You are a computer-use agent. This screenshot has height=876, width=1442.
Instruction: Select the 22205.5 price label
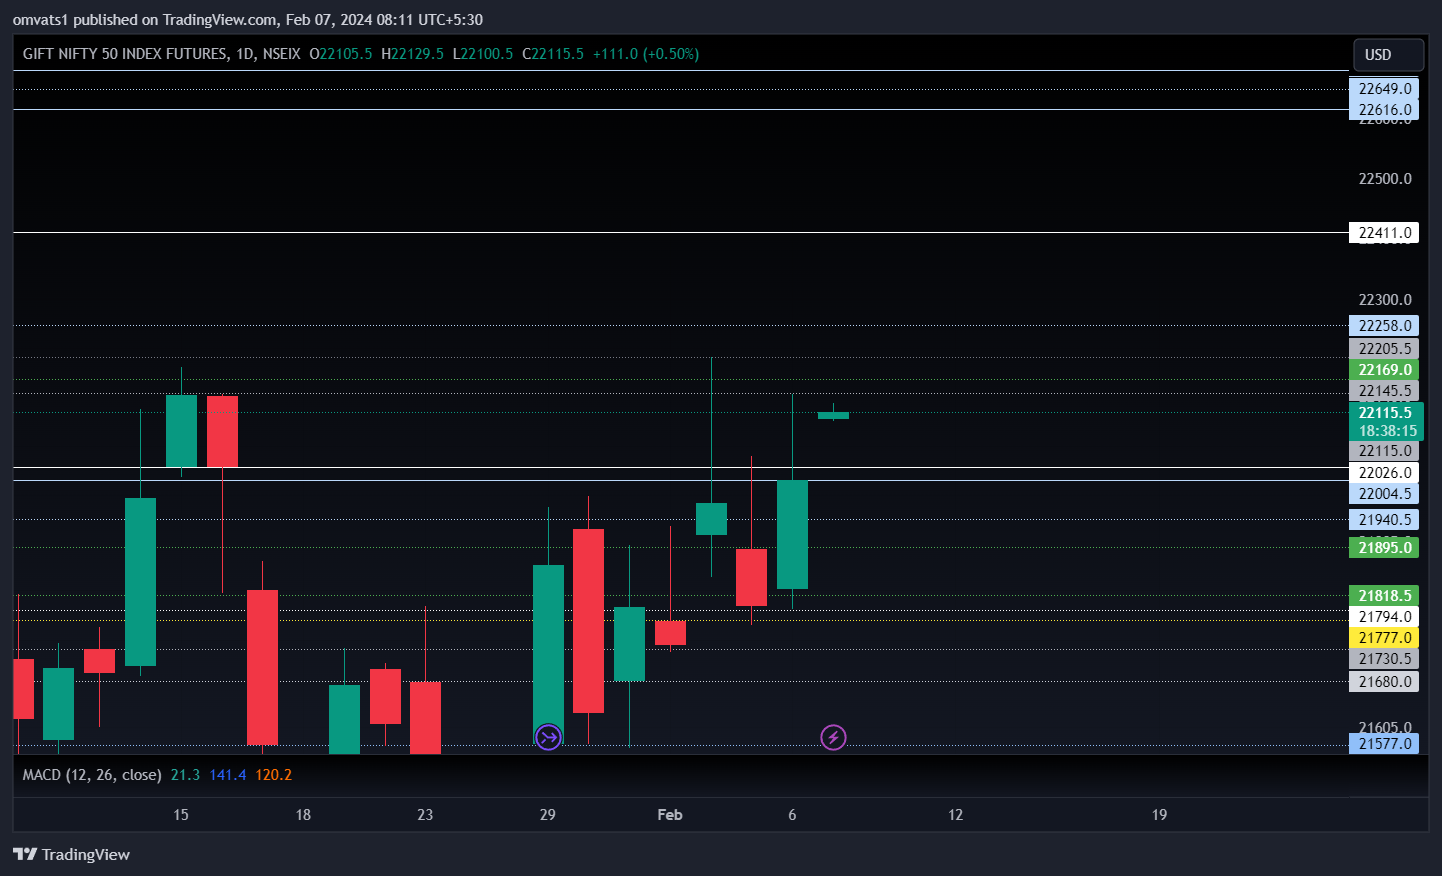[1384, 349]
